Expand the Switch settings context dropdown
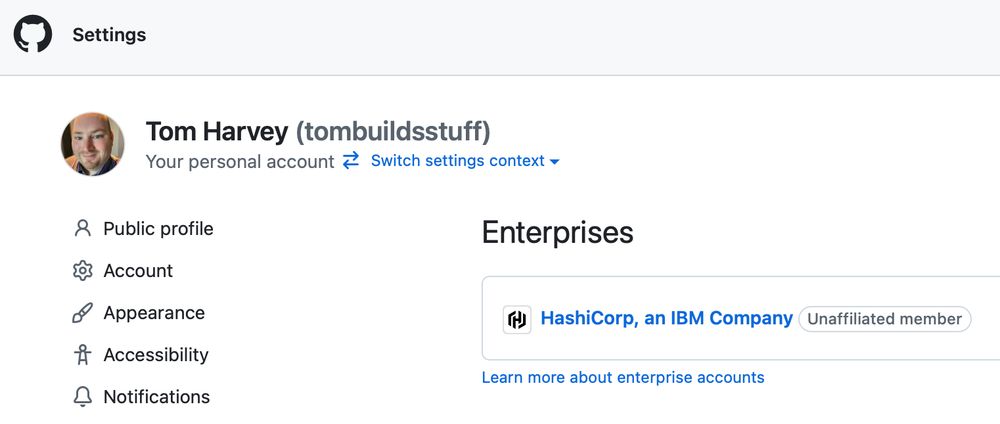The height and width of the screenshot is (424, 1000). coord(465,161)
